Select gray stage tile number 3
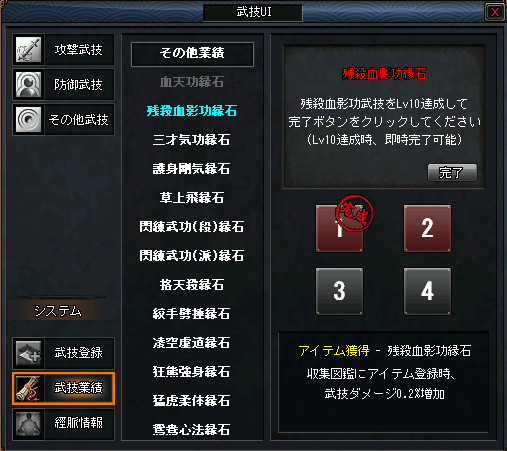Image resolution: width=507 pixels, height=451 pixels. click(x=339, y=291)
